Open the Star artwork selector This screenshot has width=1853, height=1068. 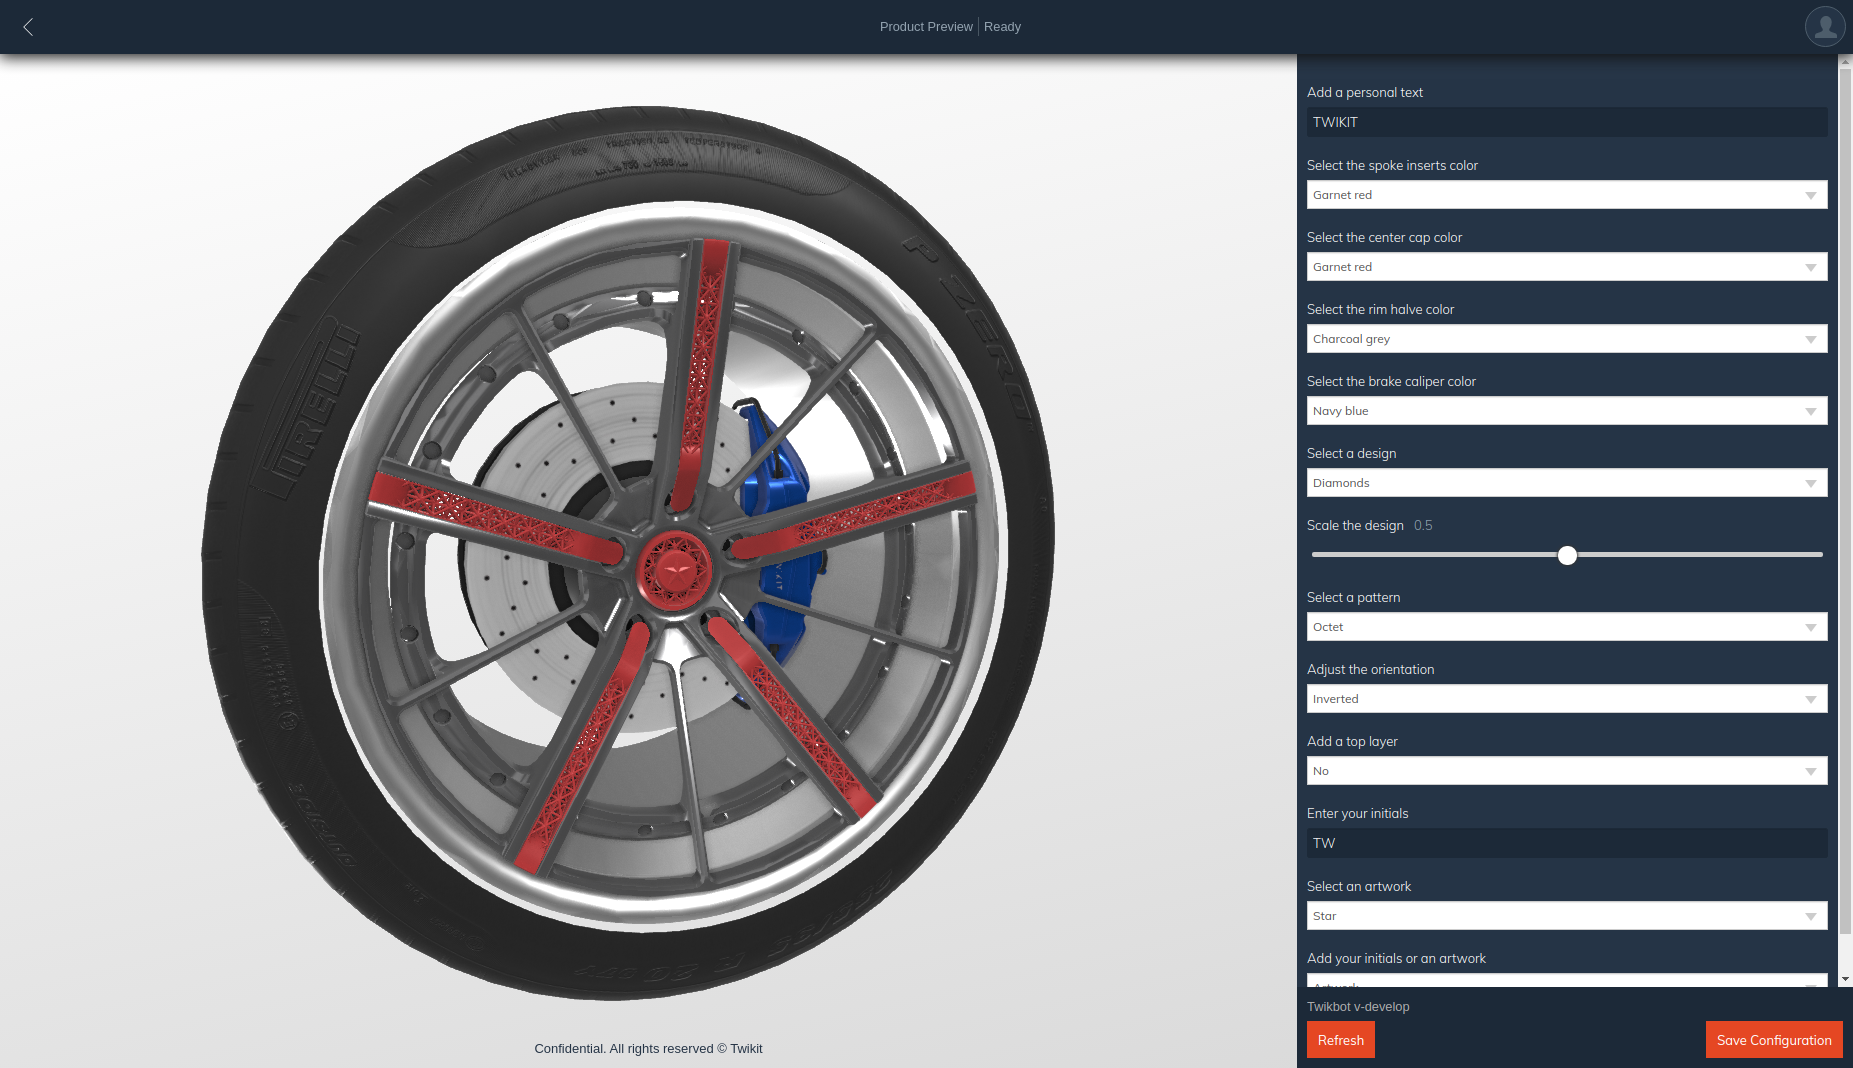point(1566,915)
